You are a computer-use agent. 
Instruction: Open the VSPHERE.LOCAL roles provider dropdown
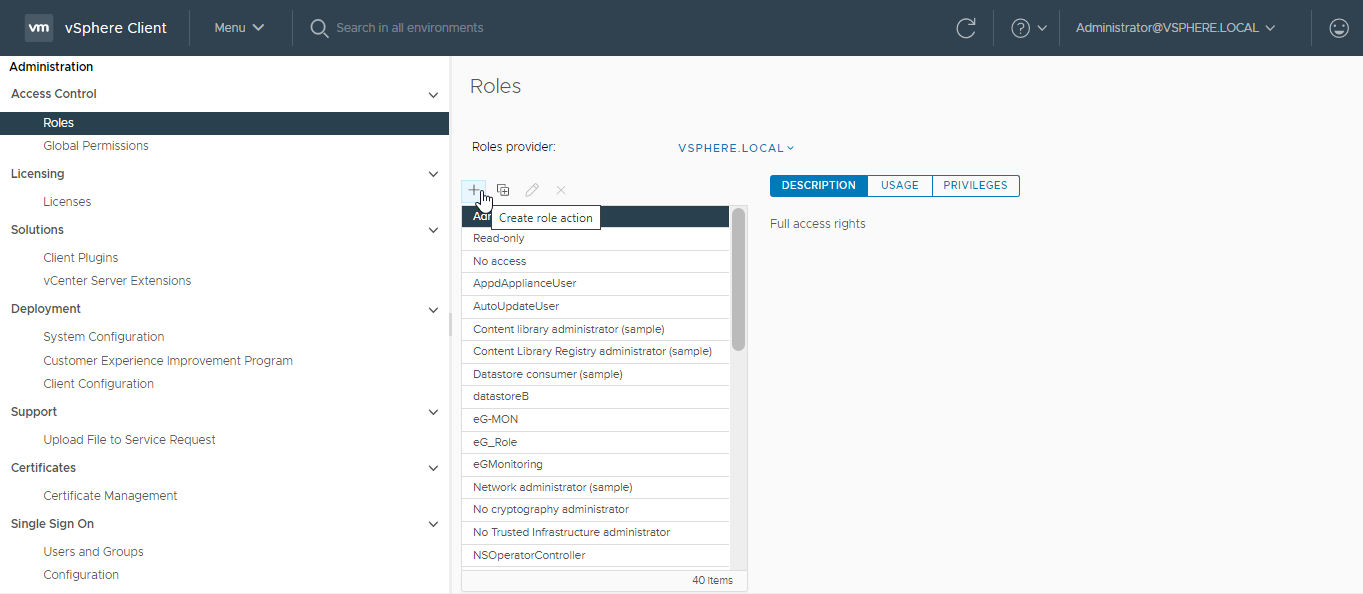click(x=736, y=148)
